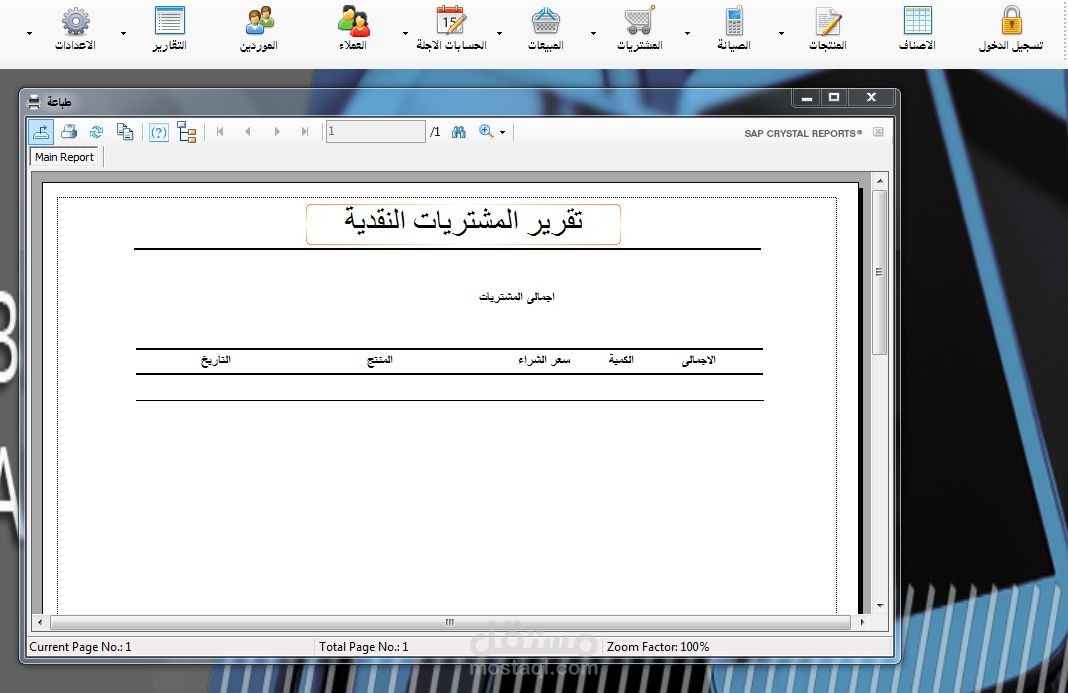The height and width of the screenshot is (693, 1068).
Task: Click the Find Text binoculars icon
Action: tap(459, 132)
